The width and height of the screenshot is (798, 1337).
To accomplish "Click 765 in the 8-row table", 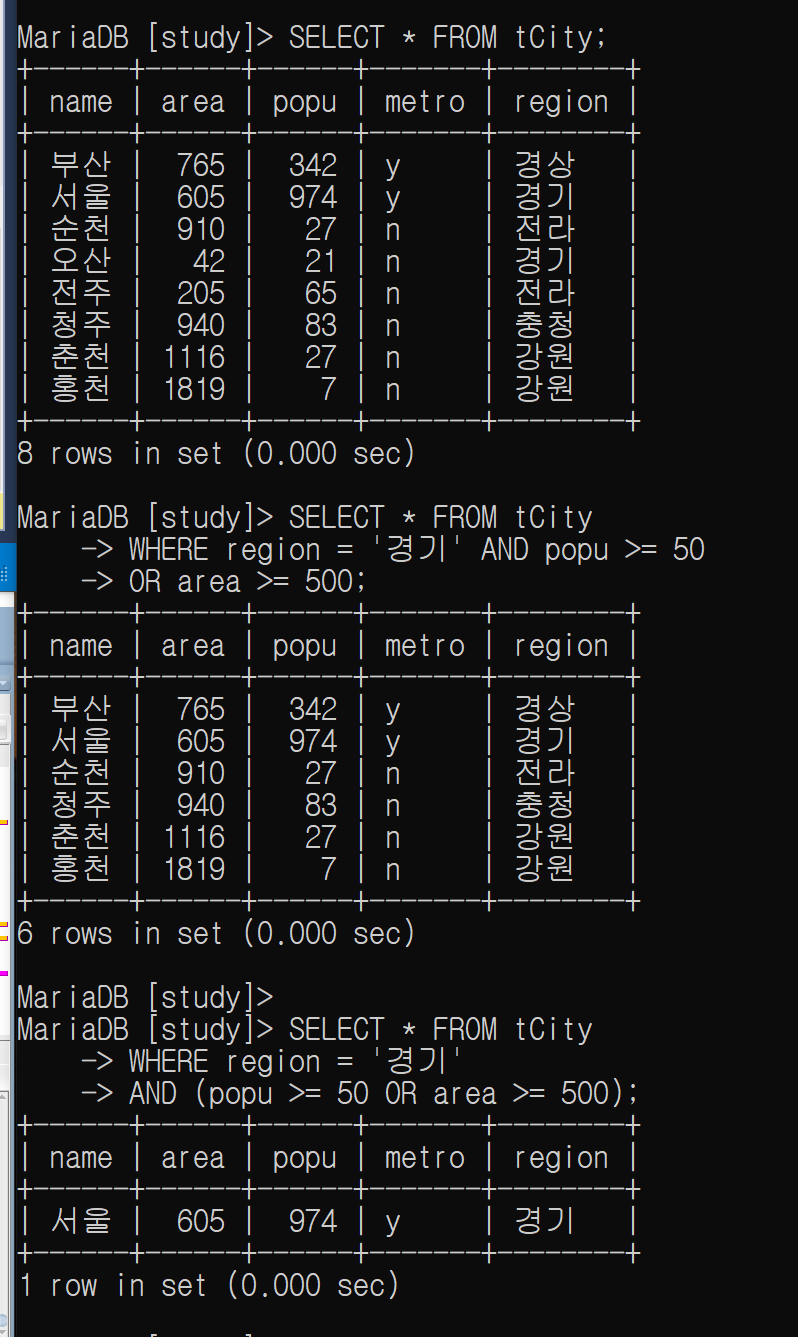I will pos(201,166).
